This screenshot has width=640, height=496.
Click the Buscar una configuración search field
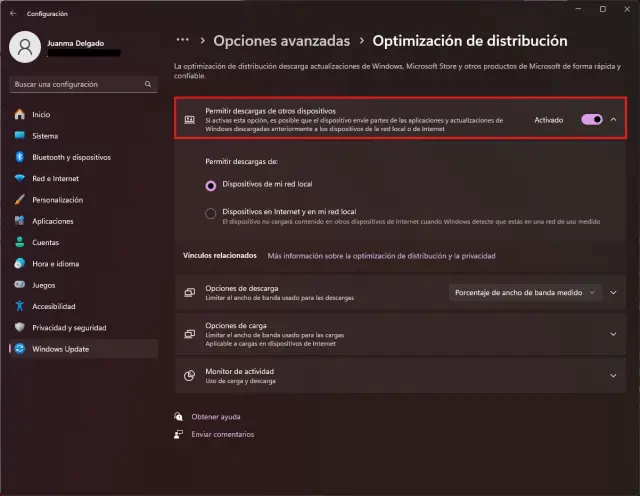coord(80,85)
